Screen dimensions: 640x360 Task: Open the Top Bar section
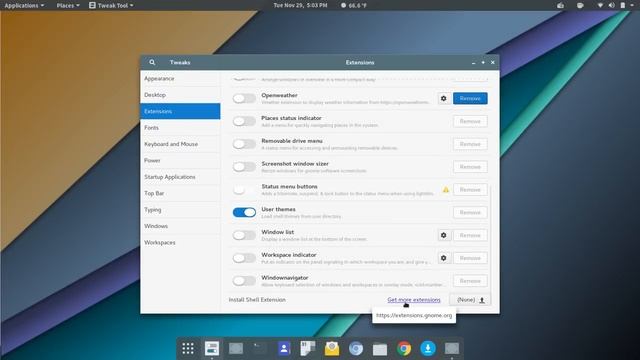[180, 193]
